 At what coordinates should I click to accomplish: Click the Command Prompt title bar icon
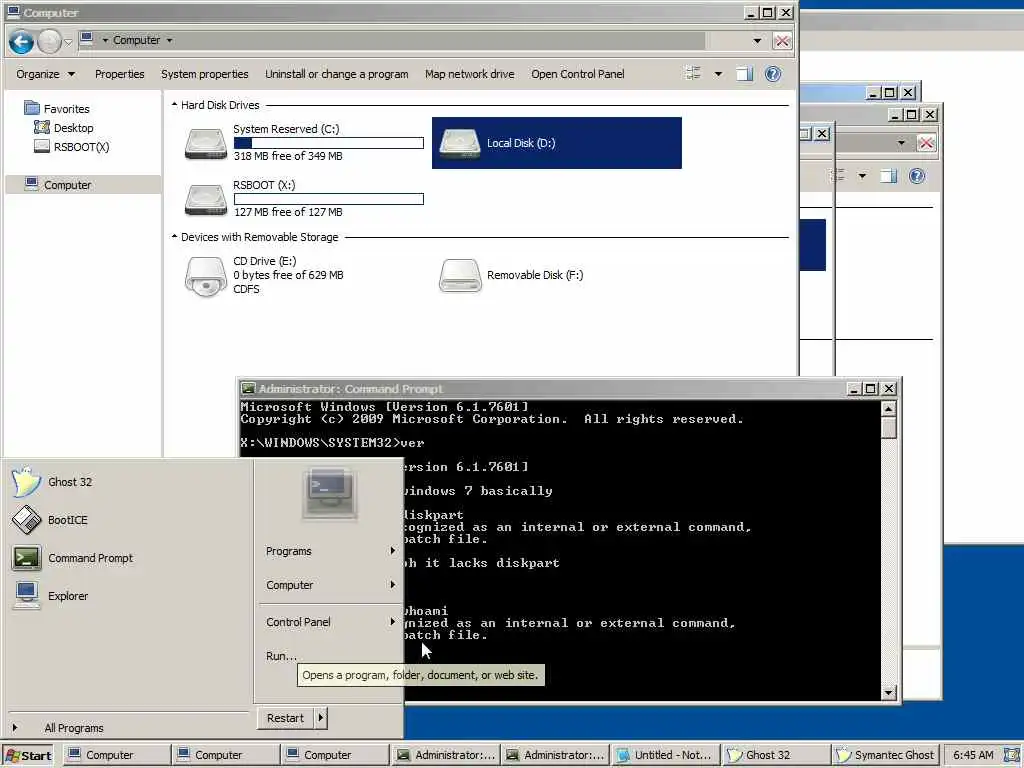pyautogui.click(x=248, y=389)
